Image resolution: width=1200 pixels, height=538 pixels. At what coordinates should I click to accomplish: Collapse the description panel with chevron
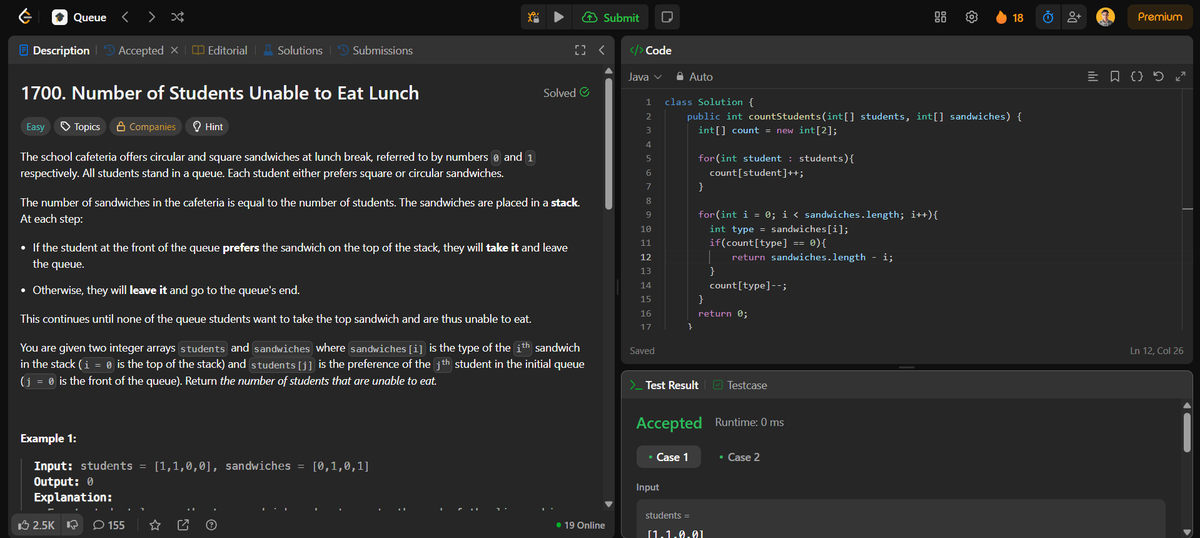[601, 50]
